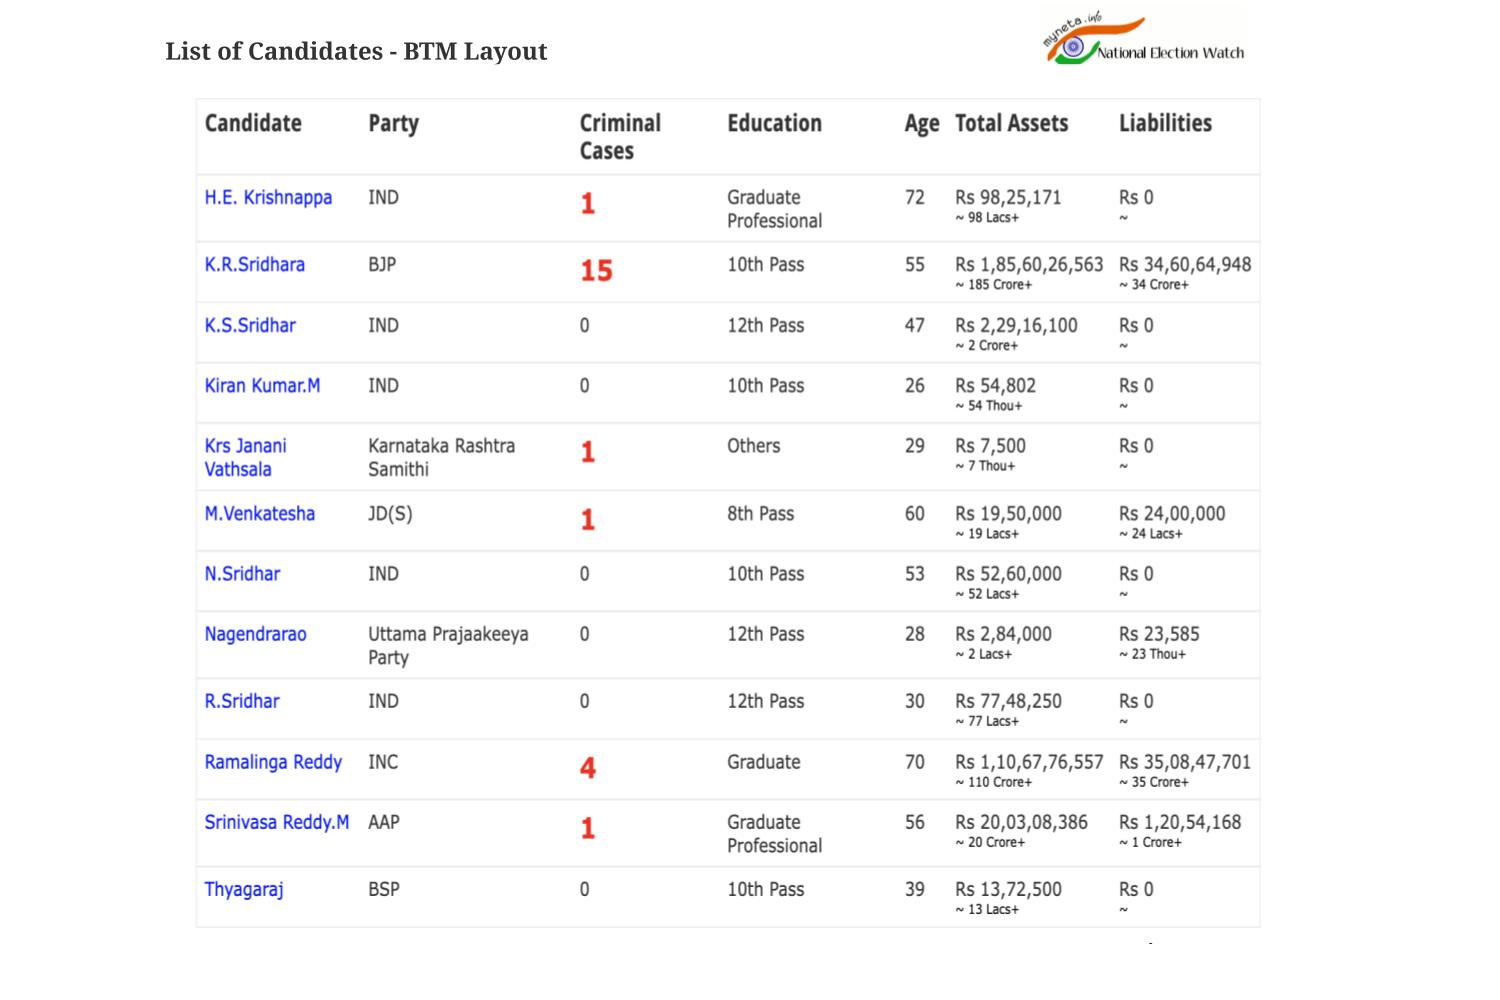Open Srinivasa Reddy.M candidate link

tap(276, 822)
